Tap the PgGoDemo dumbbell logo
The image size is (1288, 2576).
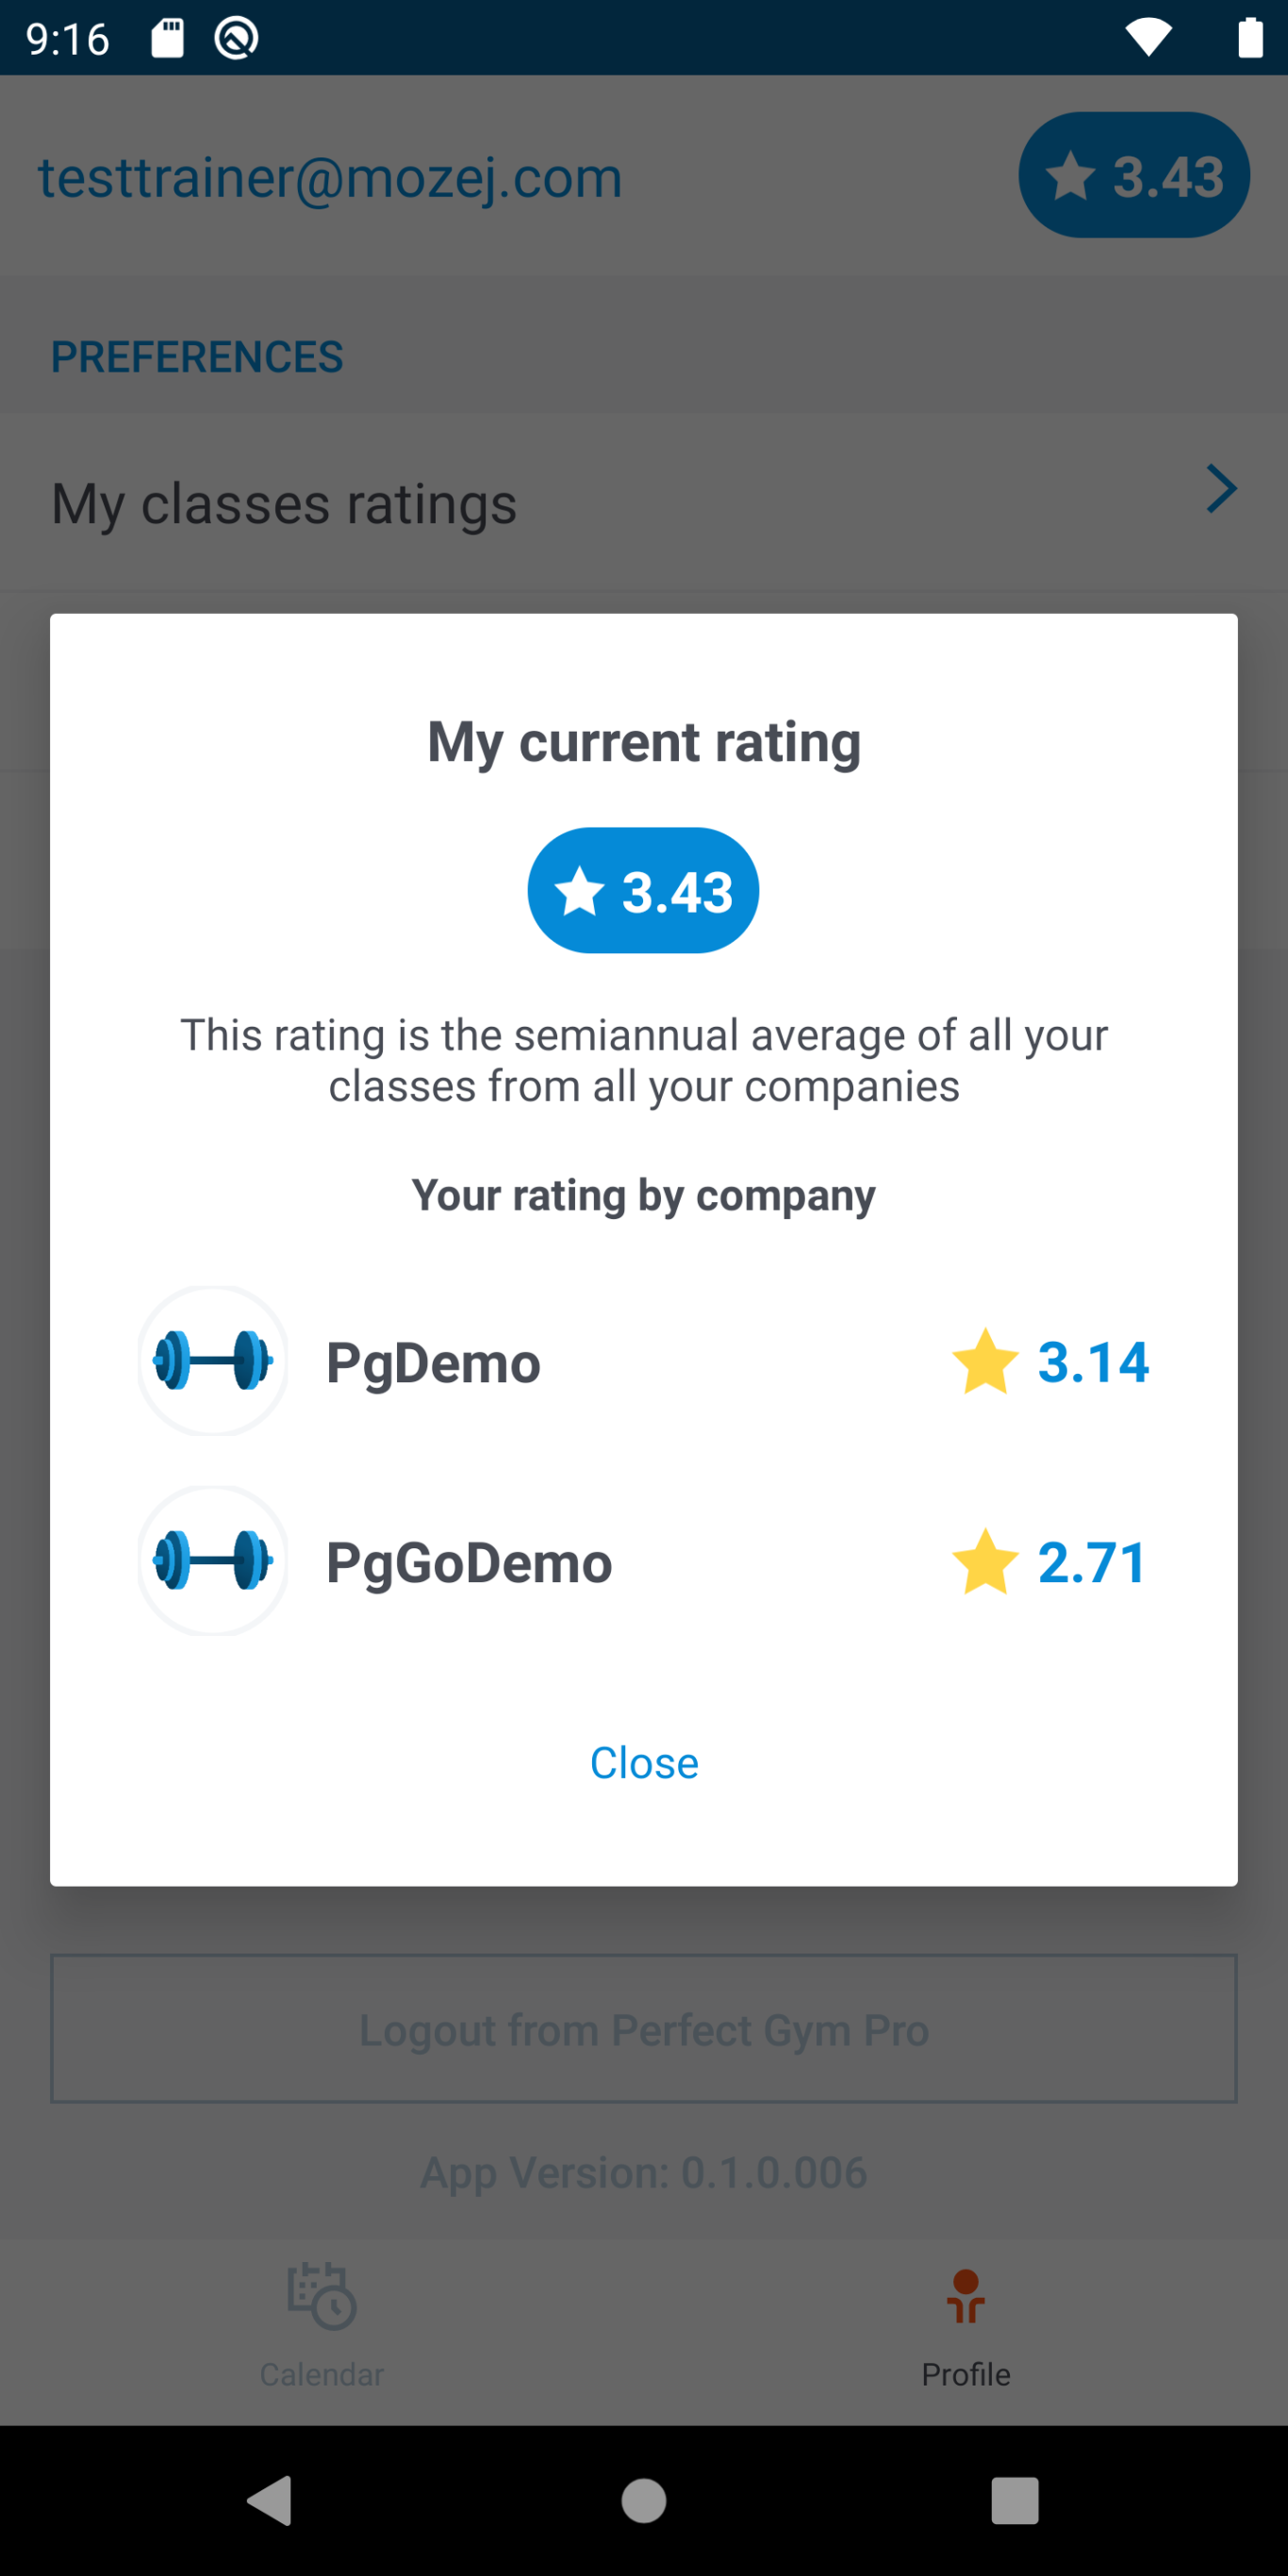pos(213,1561)
